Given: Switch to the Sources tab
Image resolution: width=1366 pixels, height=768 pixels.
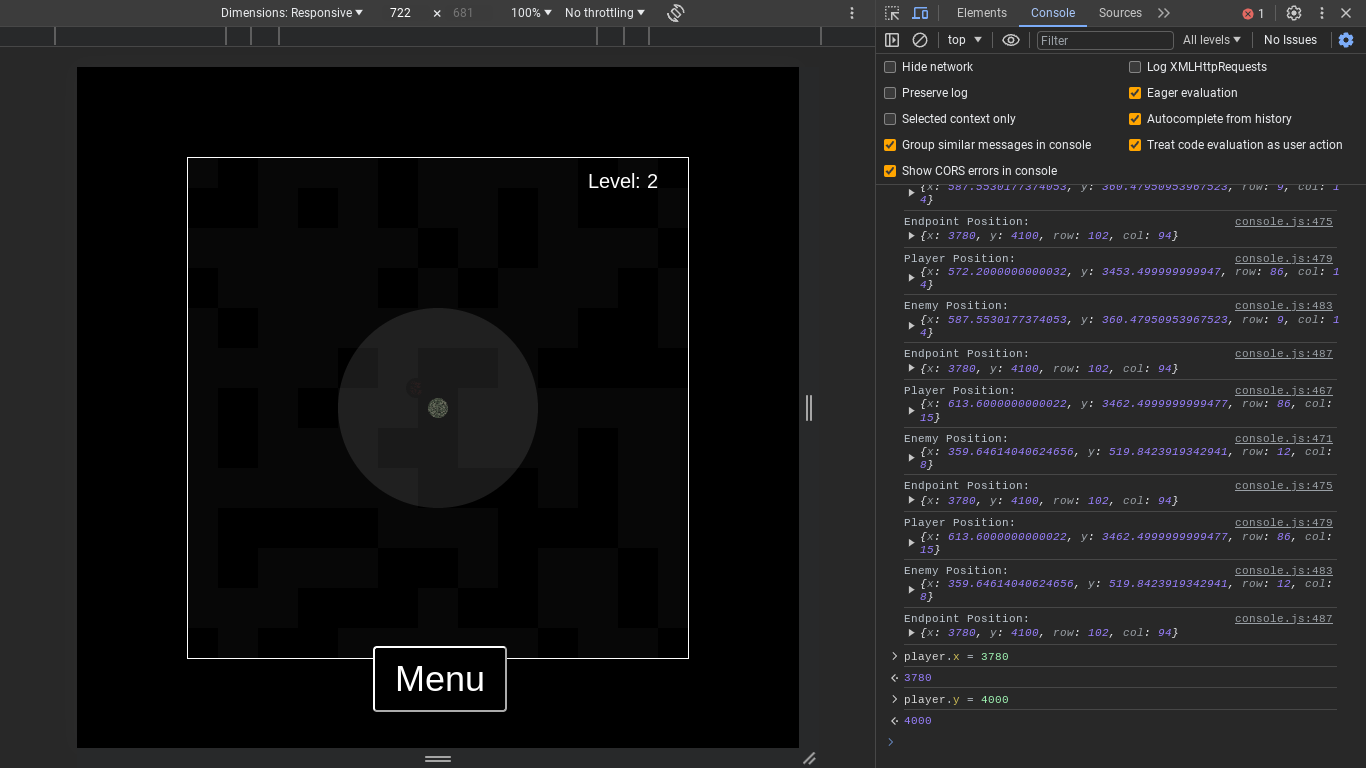Looking at the screenshot, I should [x=1120, y=13].
